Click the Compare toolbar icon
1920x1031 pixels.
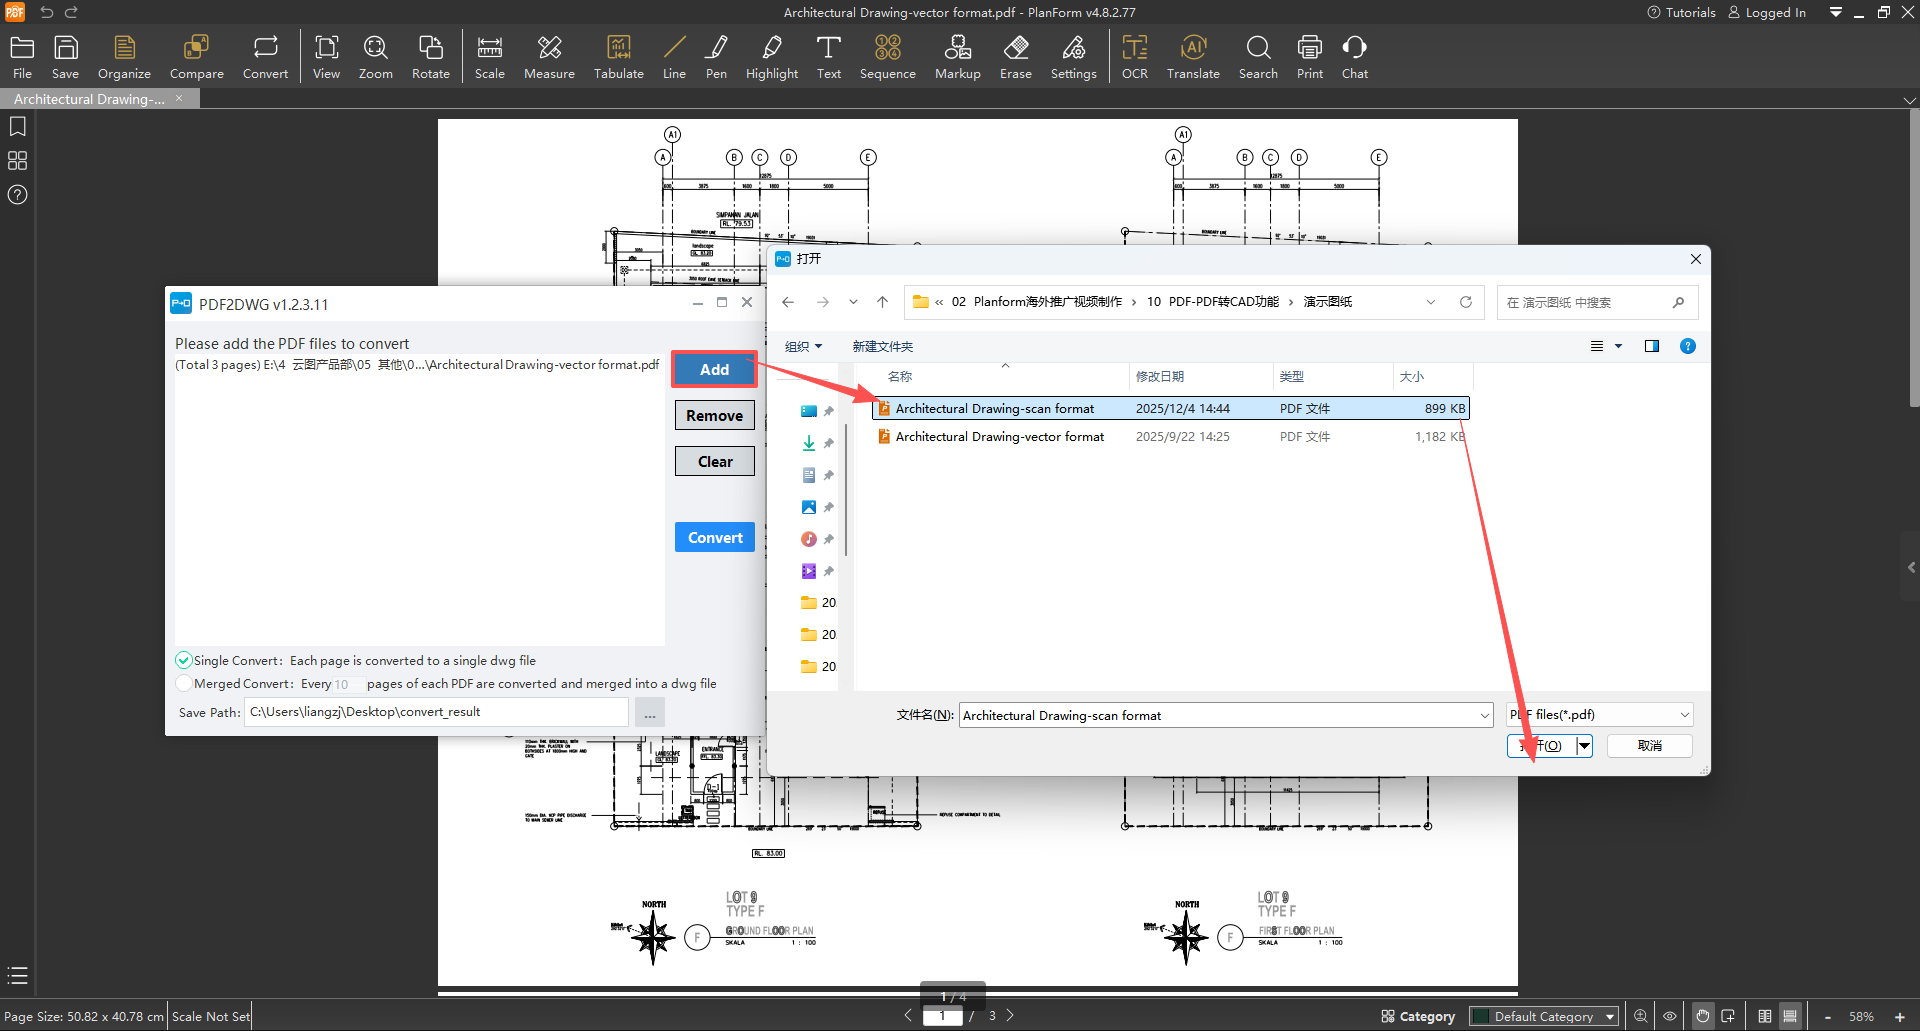196,57
